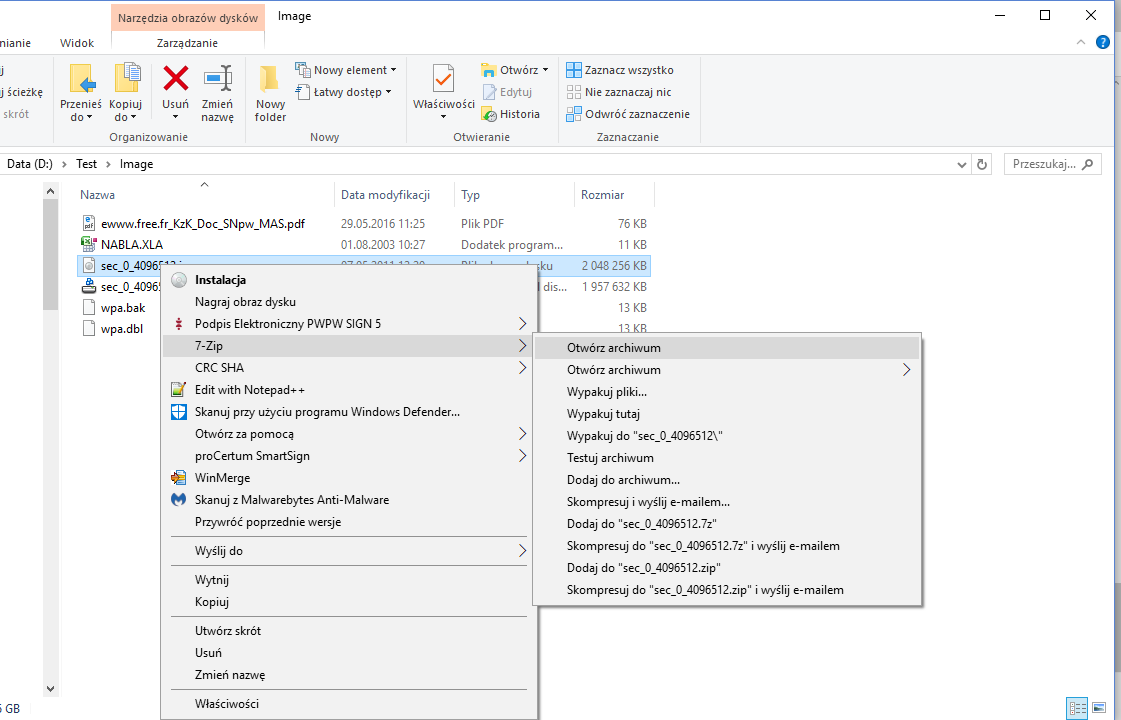The image size is (1121, 720).
Task: Click Odwróć zaznaczenie in the ribbon
Action: [x=636, y=114]
